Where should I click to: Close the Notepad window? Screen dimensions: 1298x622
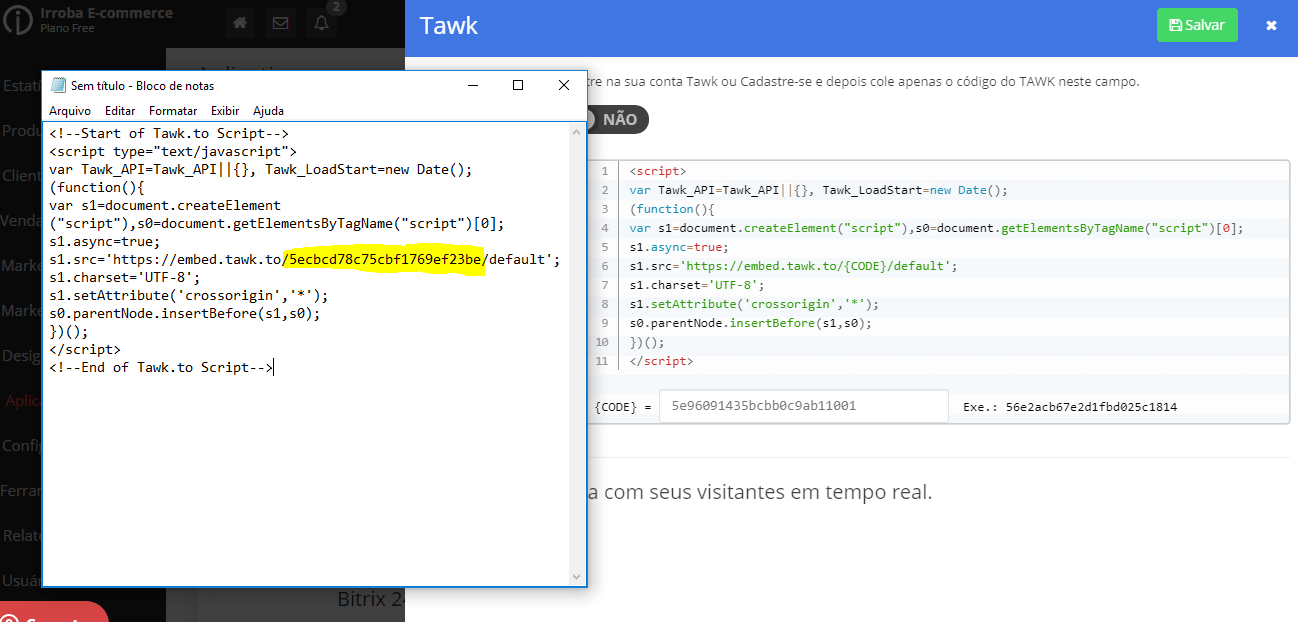tap(564, 86)
